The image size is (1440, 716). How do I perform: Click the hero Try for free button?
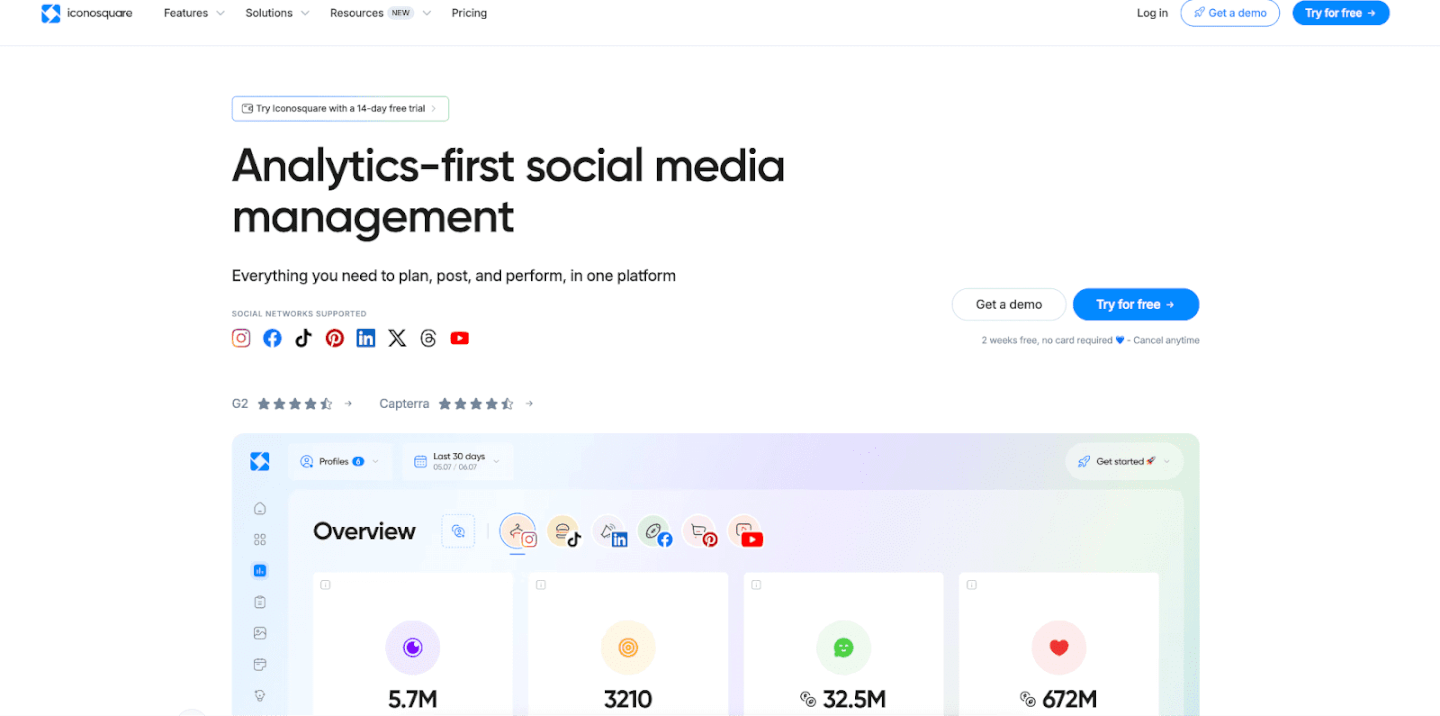click(x=1136, y=304)
